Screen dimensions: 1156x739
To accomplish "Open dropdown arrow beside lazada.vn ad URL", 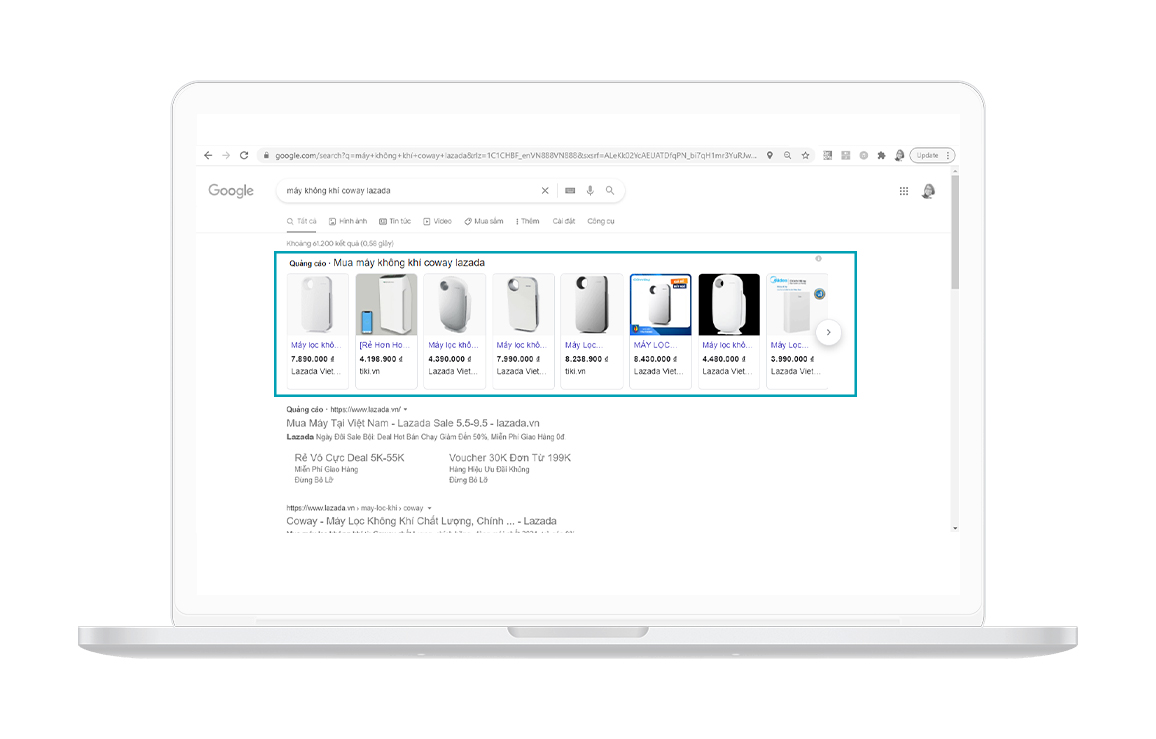I will (406, 410).
